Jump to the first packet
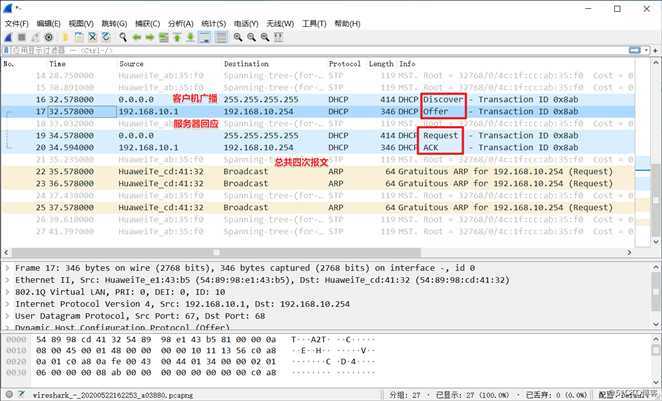Viewport: 662px width, 401px height. (177, 38)
